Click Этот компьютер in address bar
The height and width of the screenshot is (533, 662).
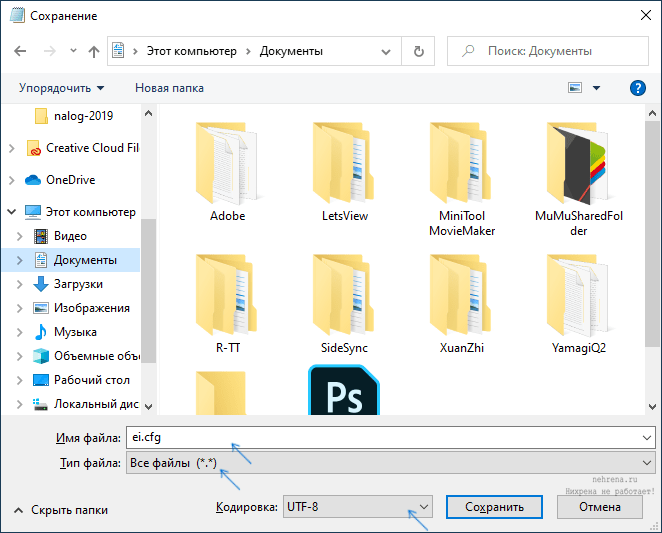(x=192, y=51)
